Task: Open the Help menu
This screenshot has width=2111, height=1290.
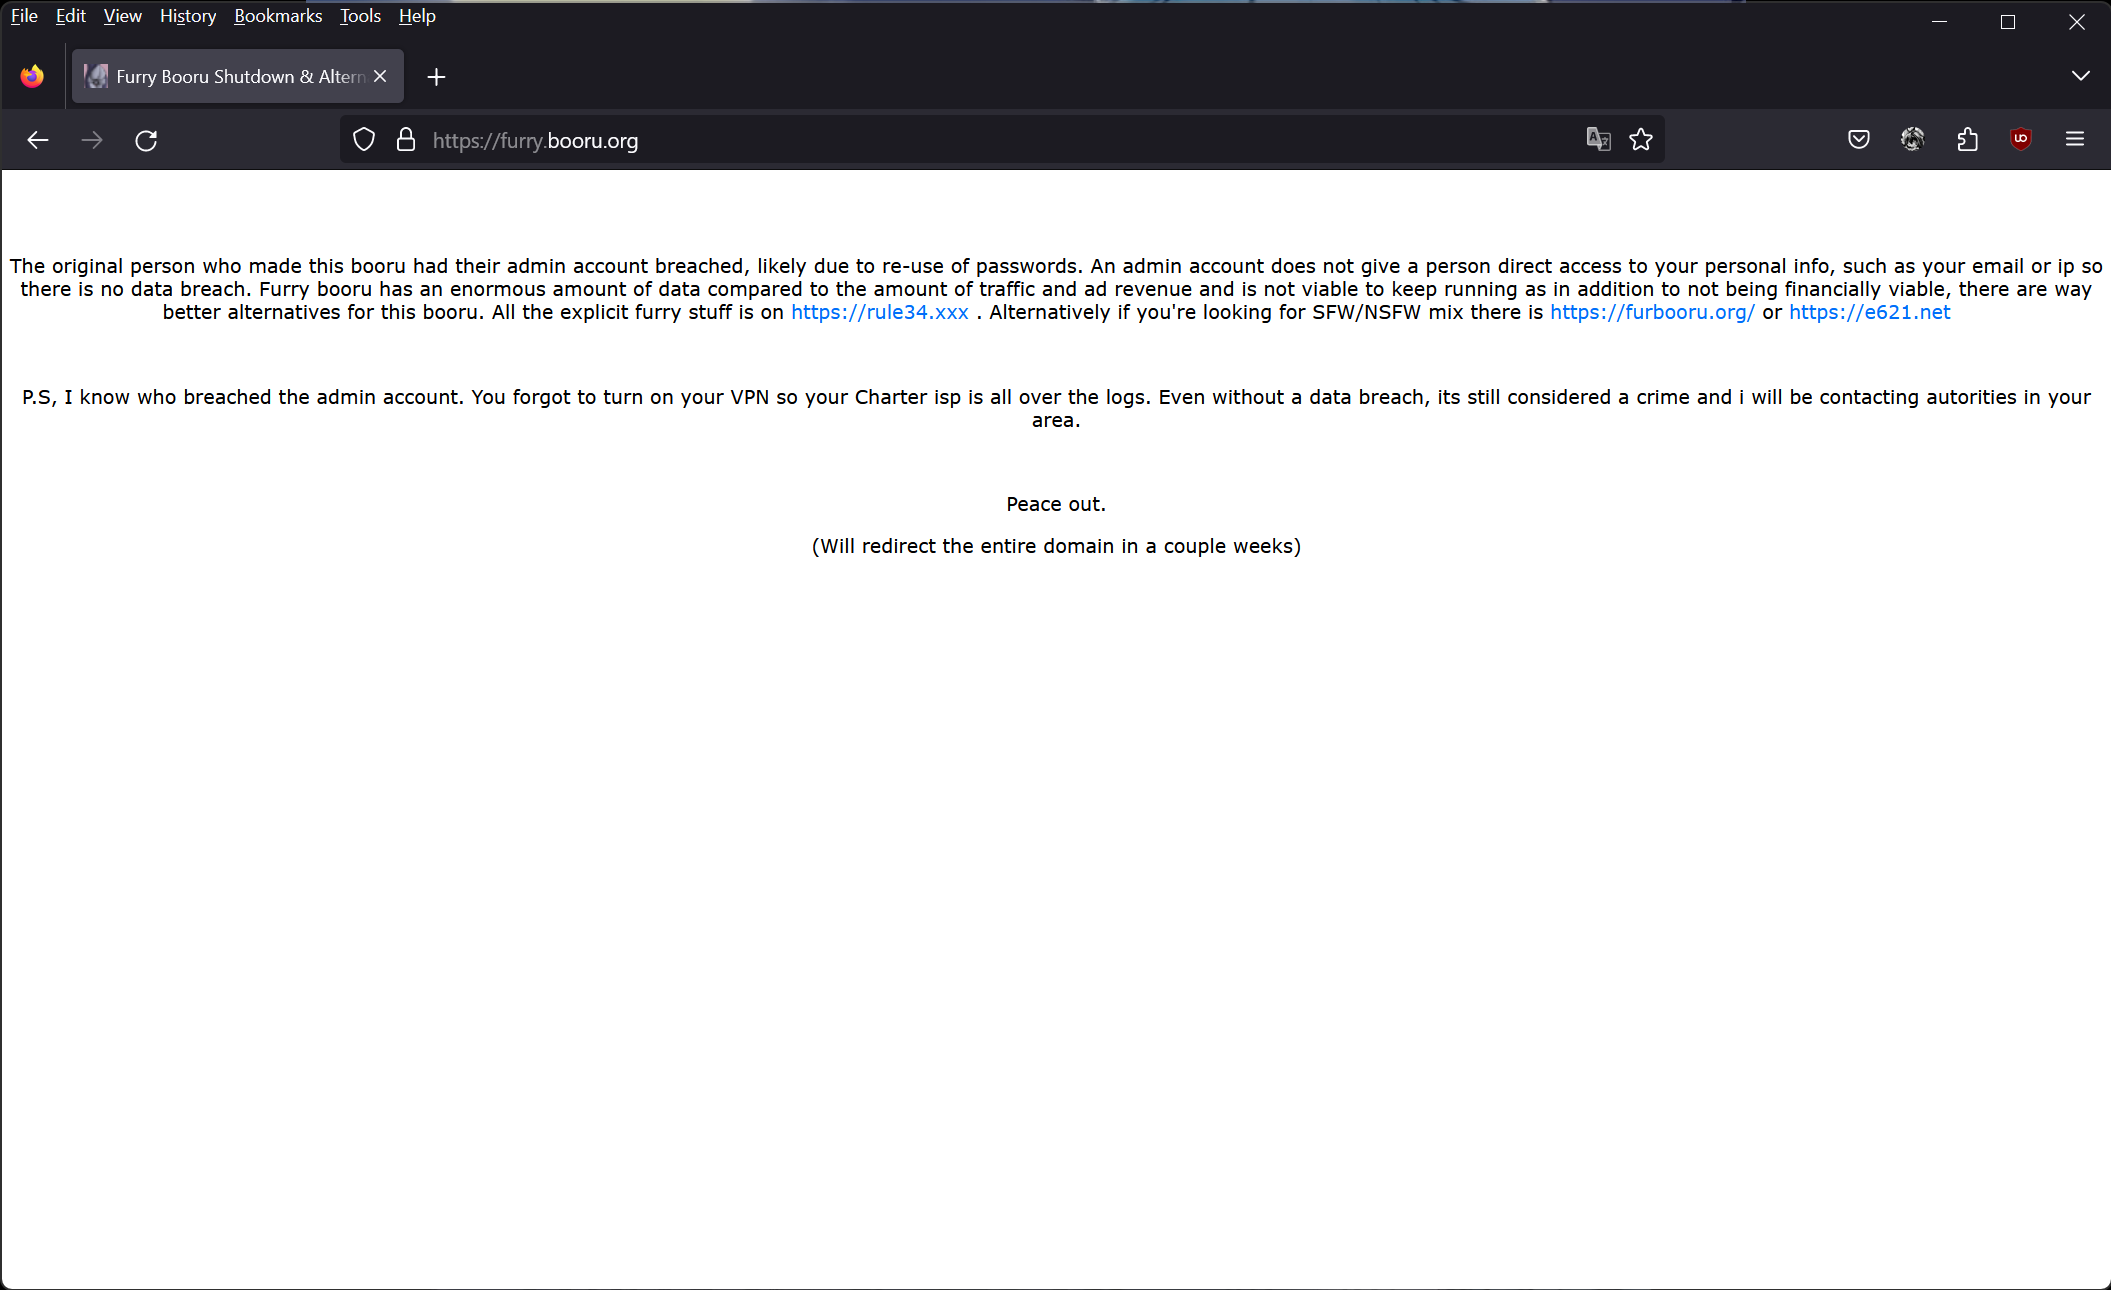Action: click(x=417, y=16)
